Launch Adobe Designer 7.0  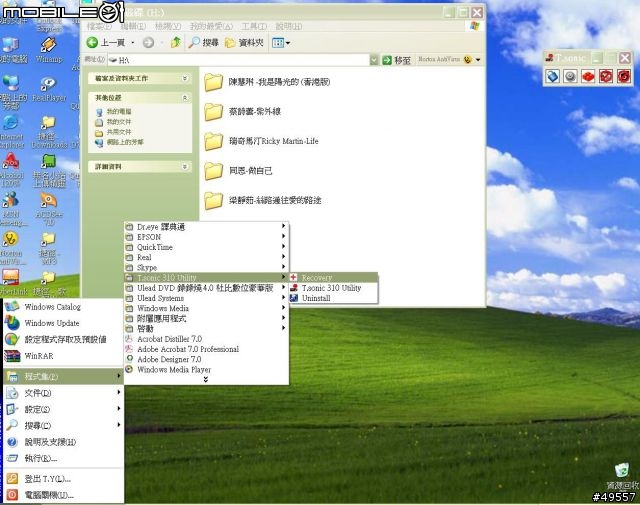206,359
